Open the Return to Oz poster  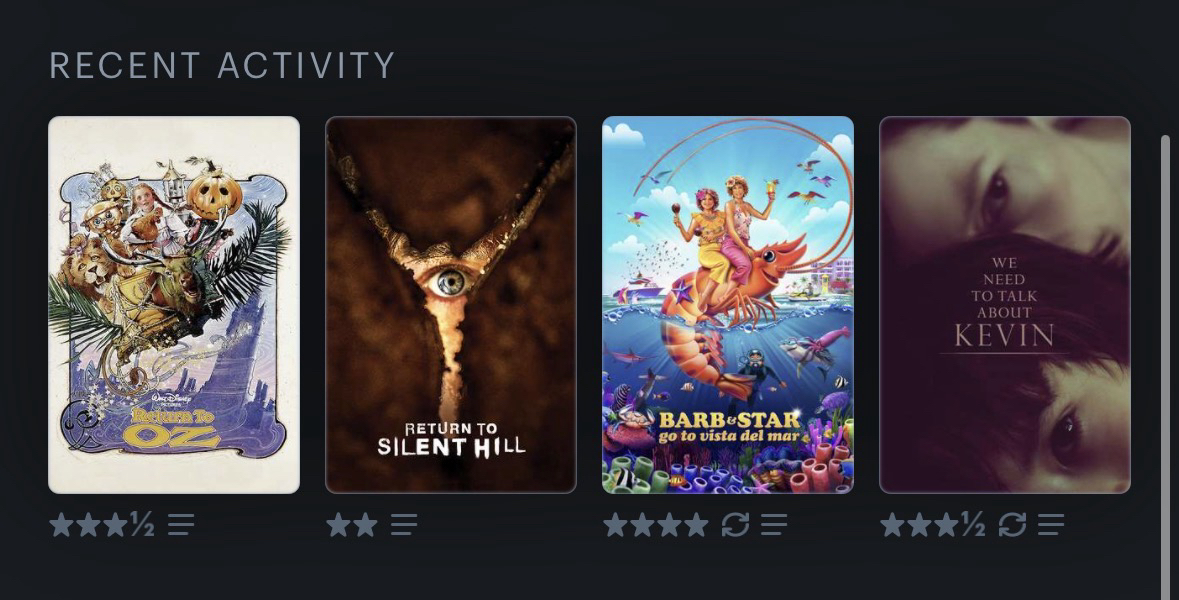[174, 305]
